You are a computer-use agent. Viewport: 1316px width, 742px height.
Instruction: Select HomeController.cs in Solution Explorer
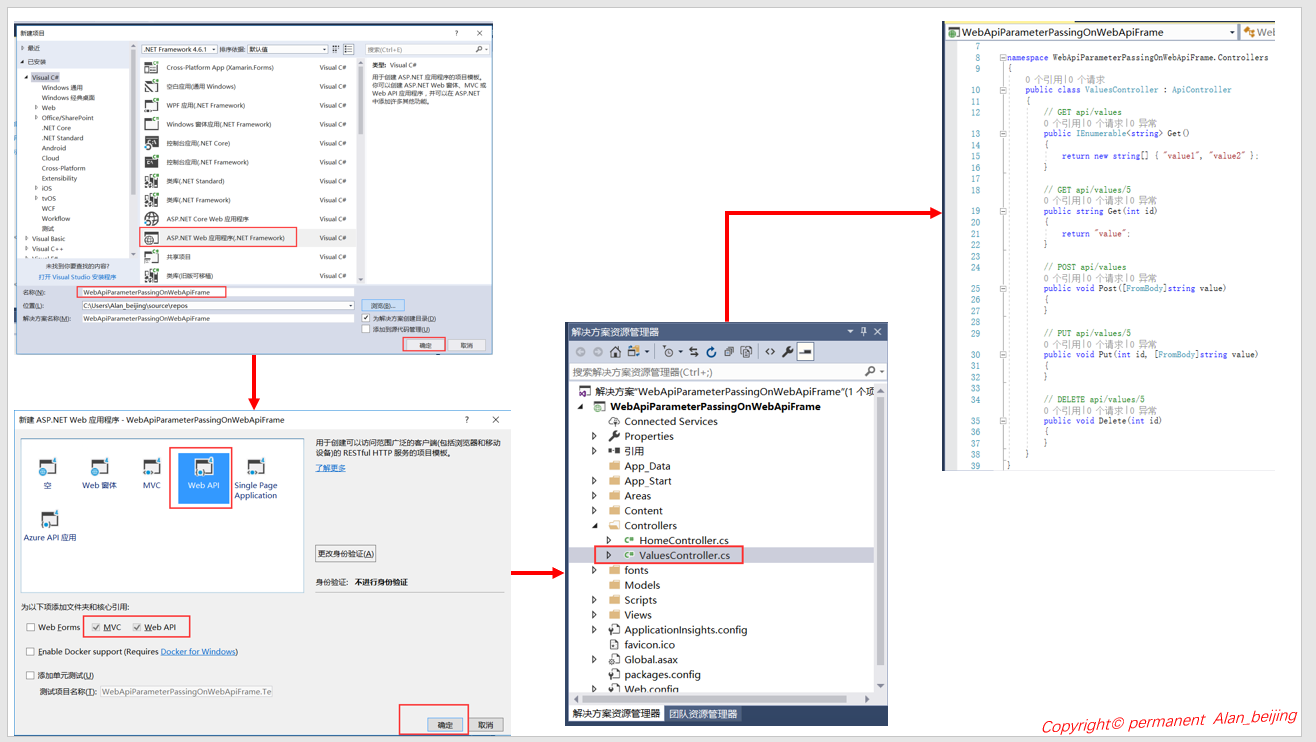[684, 540]
